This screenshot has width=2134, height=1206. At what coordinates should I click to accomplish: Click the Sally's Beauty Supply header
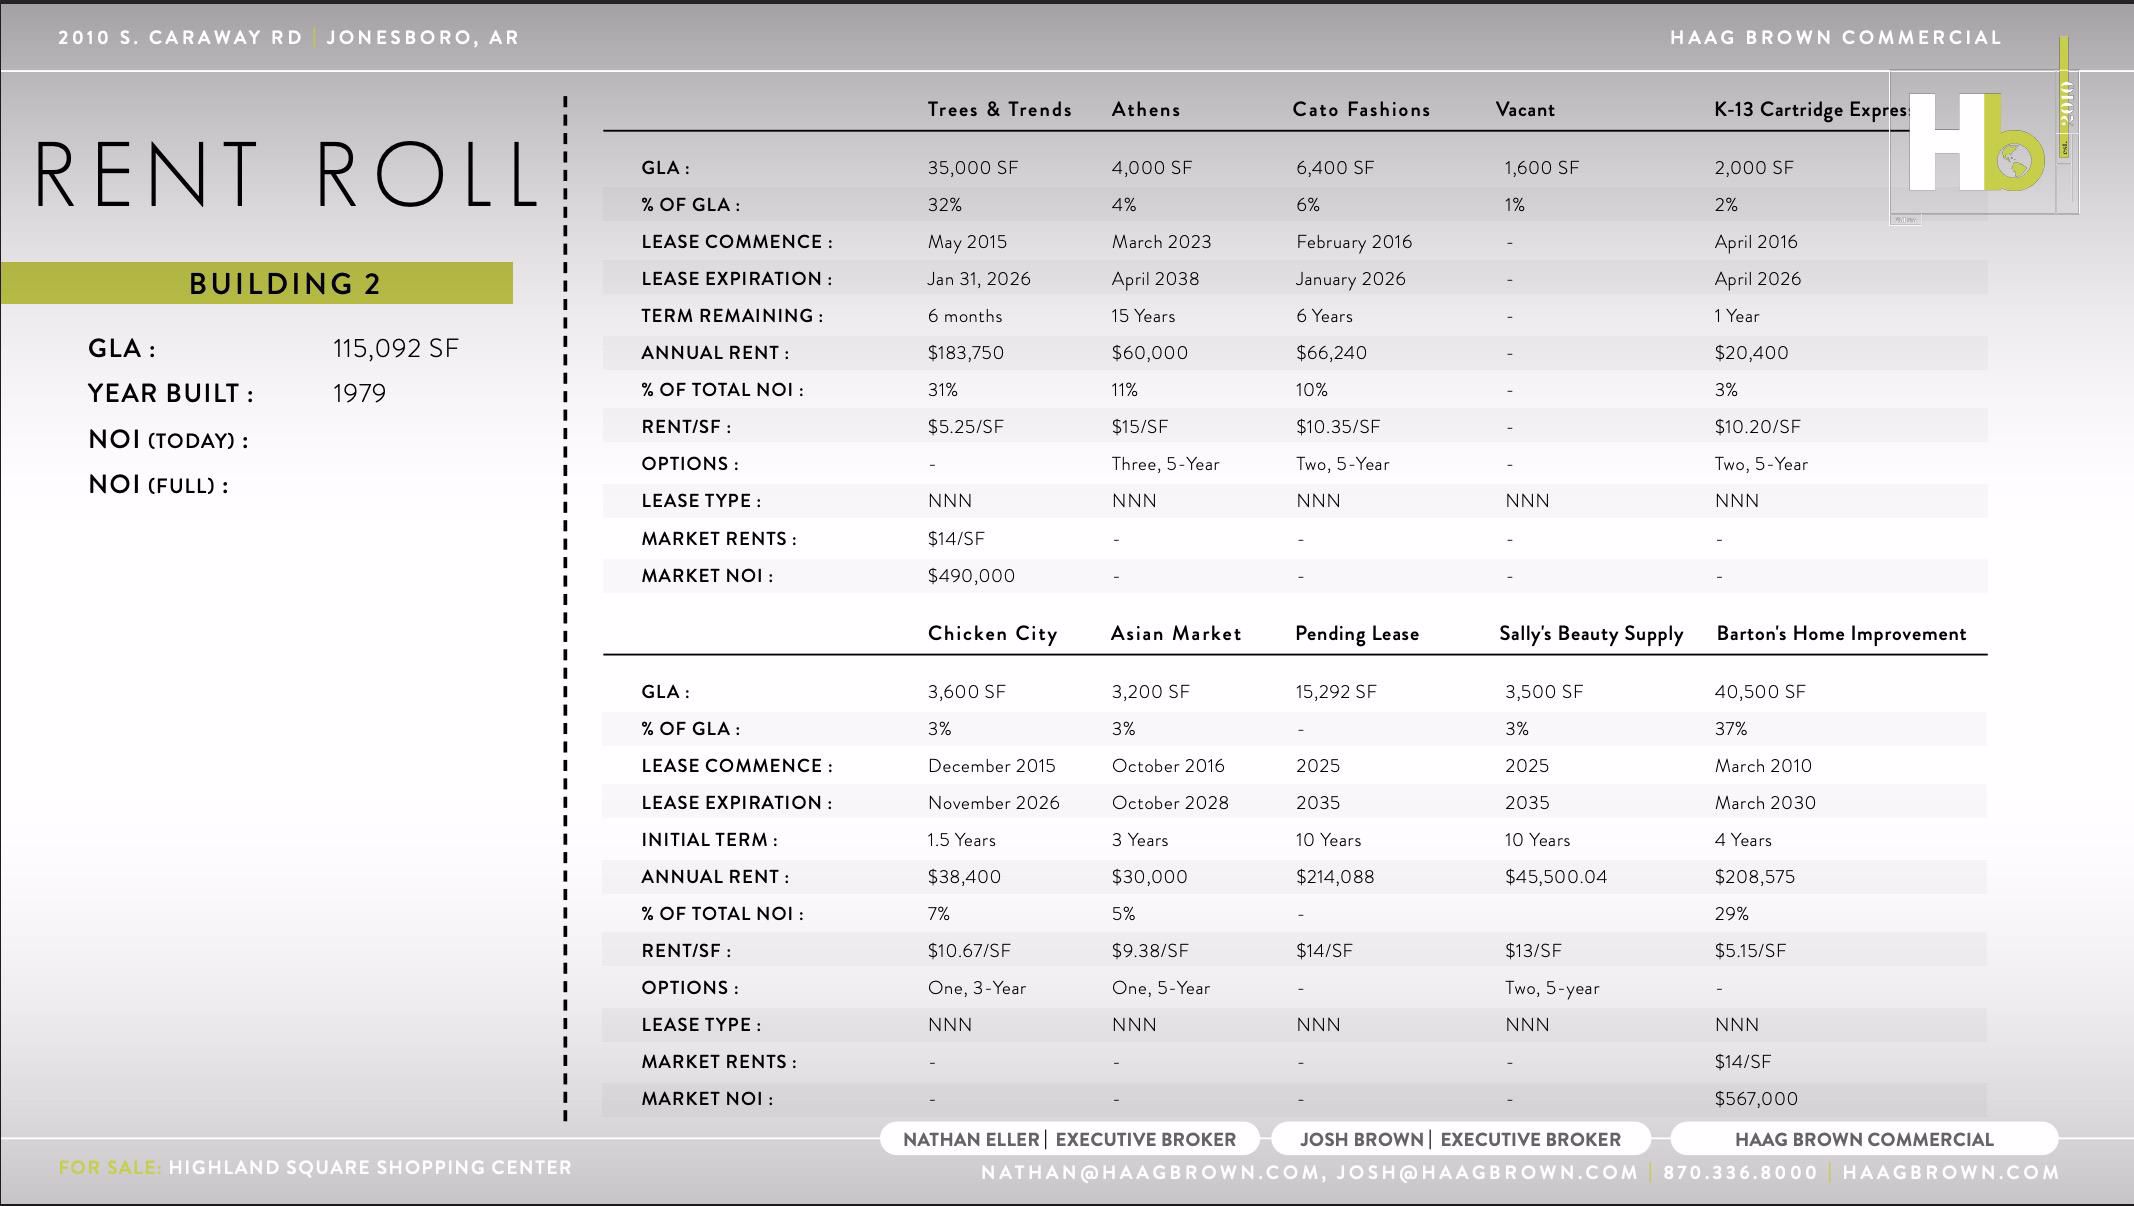[x=1591, y=633]
